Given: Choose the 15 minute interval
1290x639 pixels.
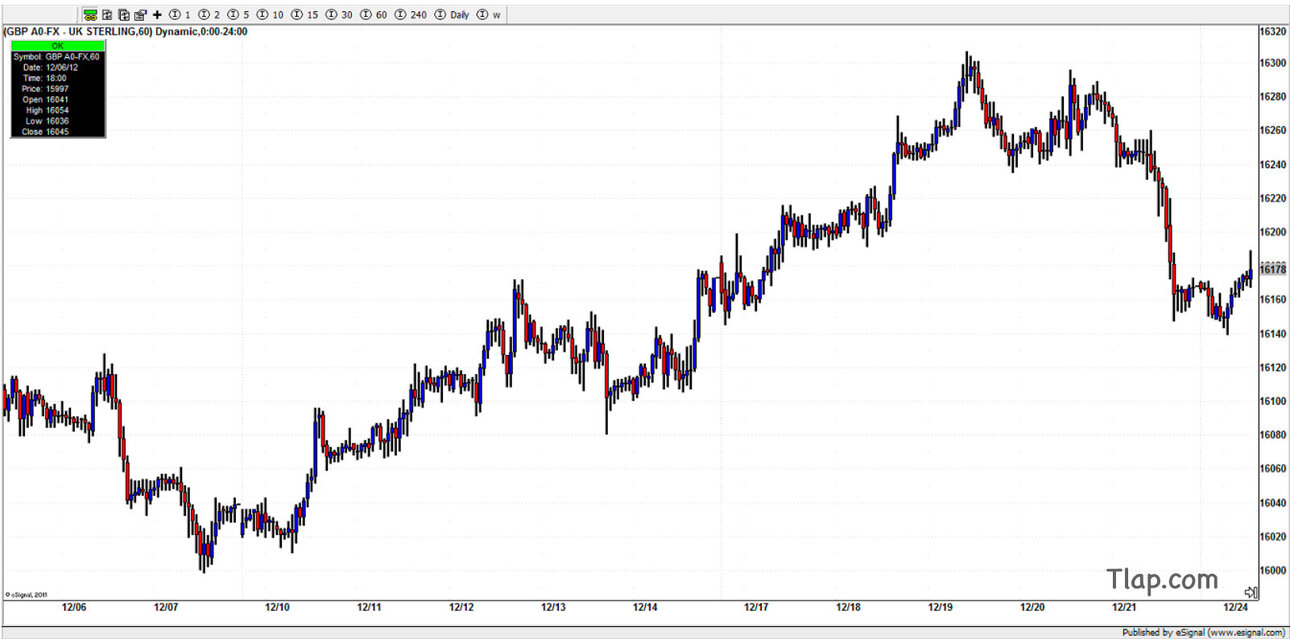Looking at the screenshot, I should tap(304, 15).
